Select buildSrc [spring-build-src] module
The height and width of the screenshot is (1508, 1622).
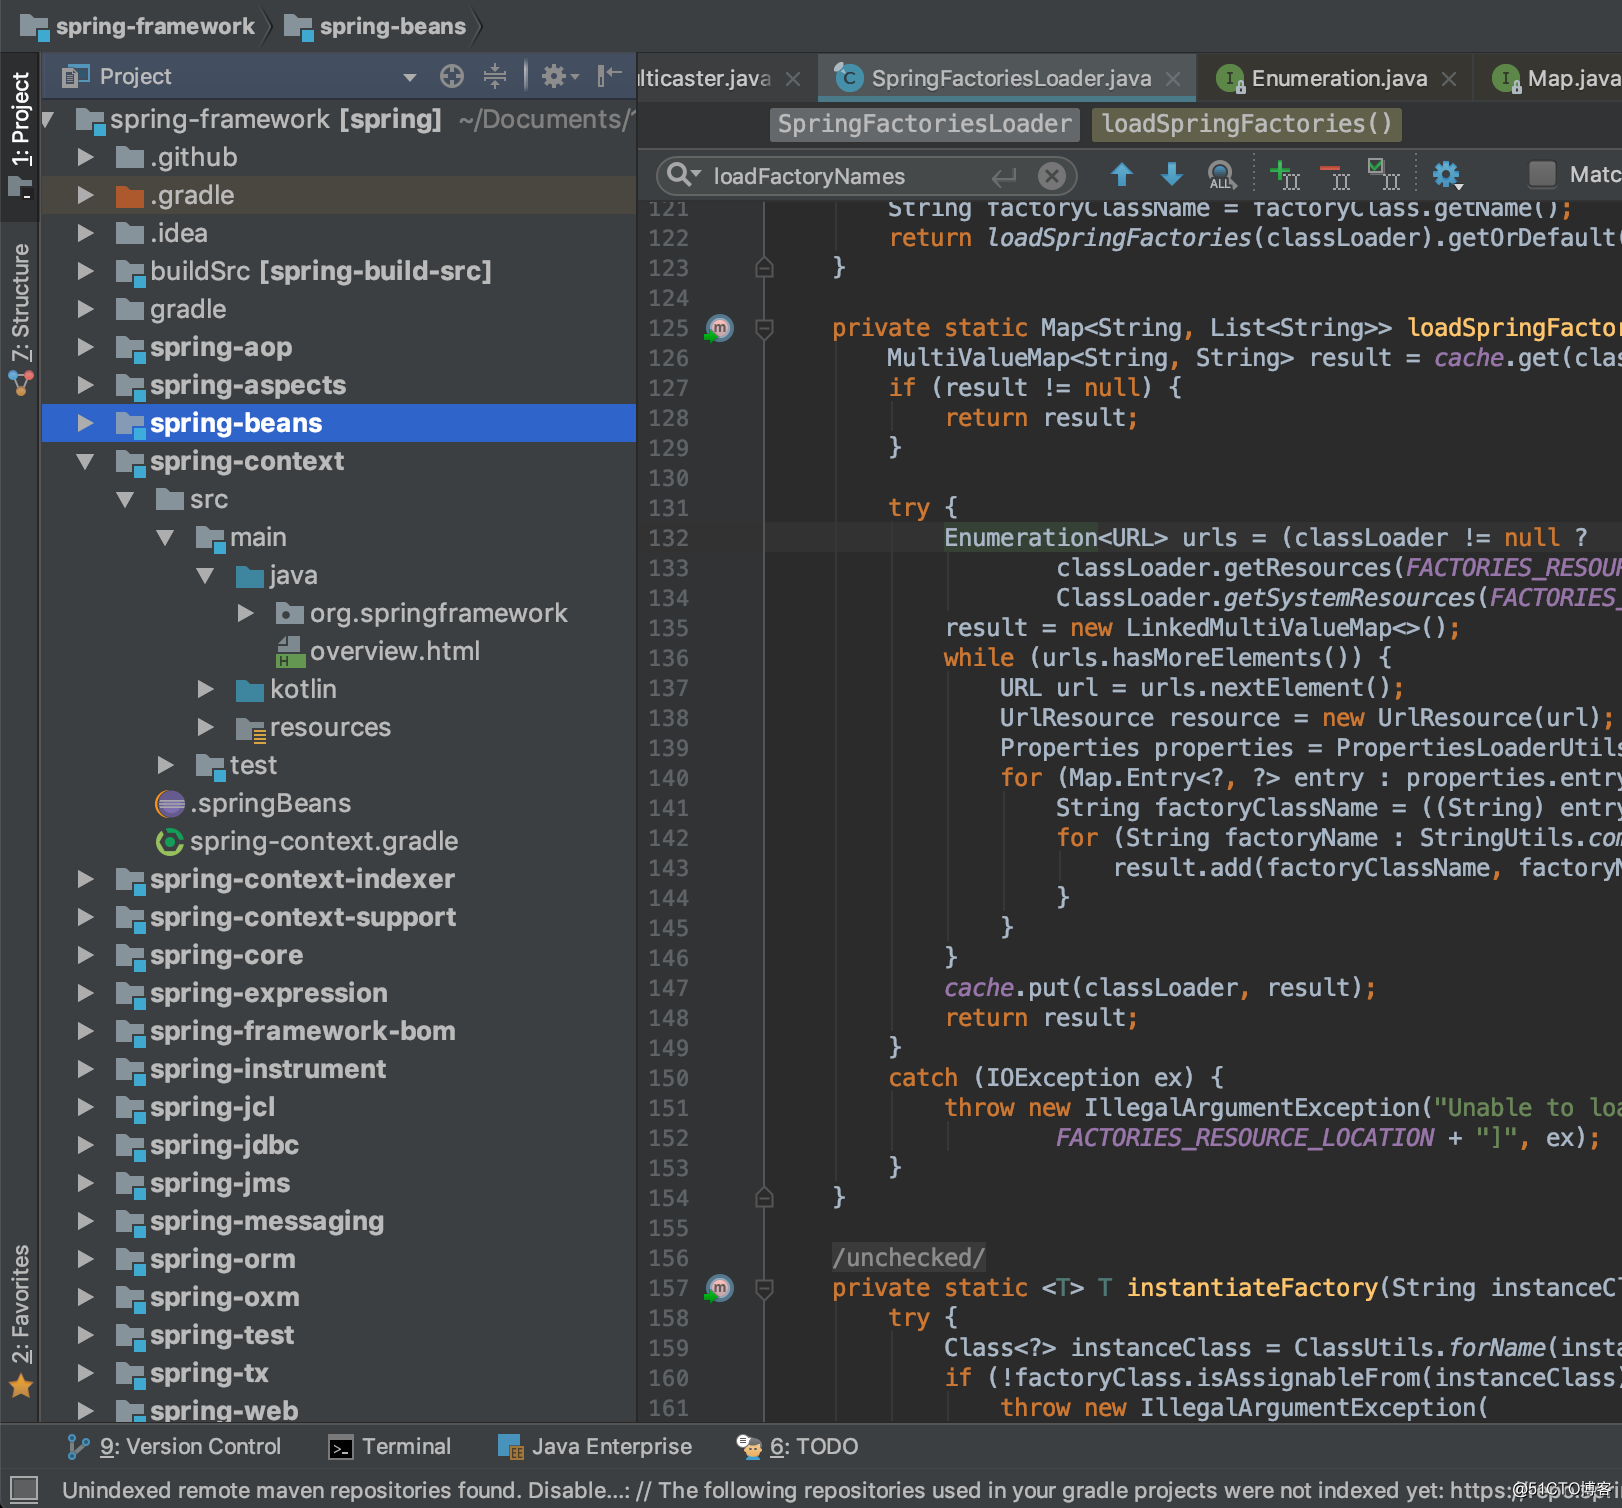[304, 271]
